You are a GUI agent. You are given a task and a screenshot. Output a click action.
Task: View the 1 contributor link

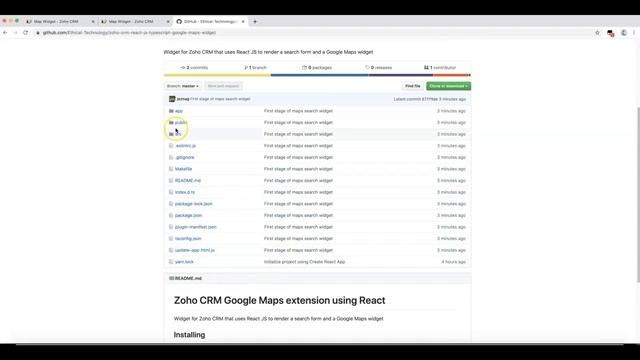pyautogui.click(x=440, y=68)
